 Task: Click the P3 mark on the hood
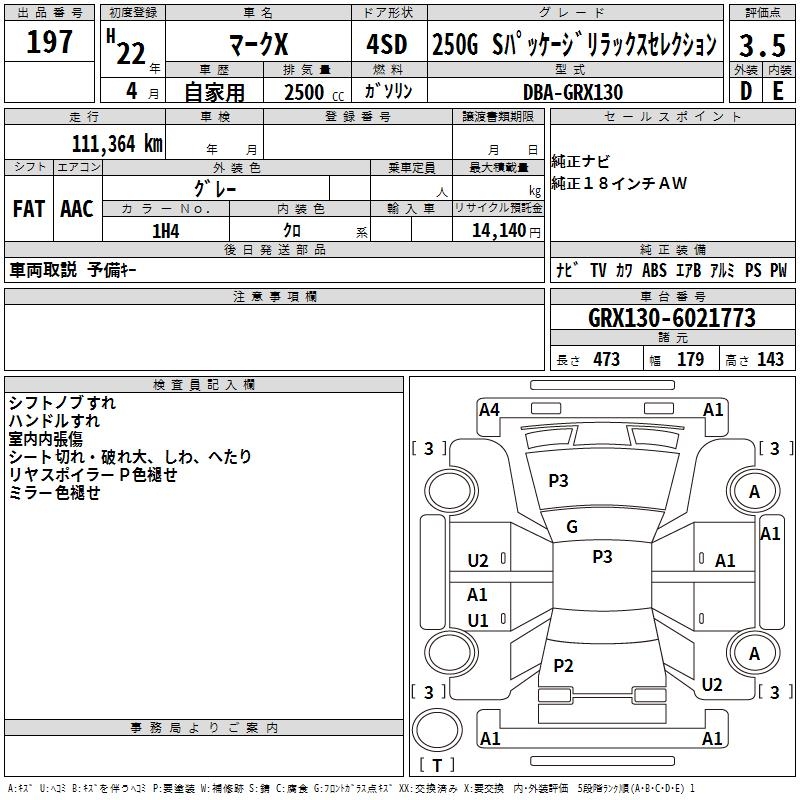point(558,481)
